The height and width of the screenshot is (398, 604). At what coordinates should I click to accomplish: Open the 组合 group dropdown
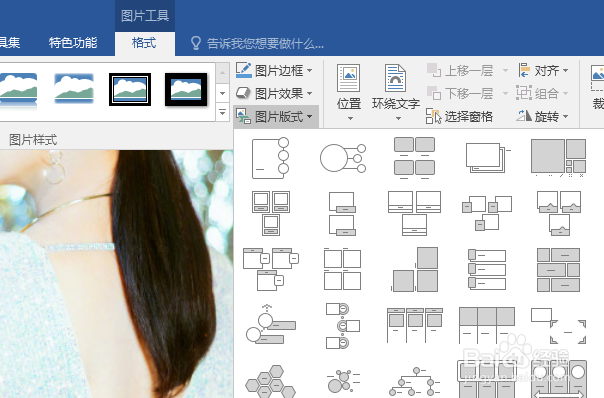tap(543, 93)
